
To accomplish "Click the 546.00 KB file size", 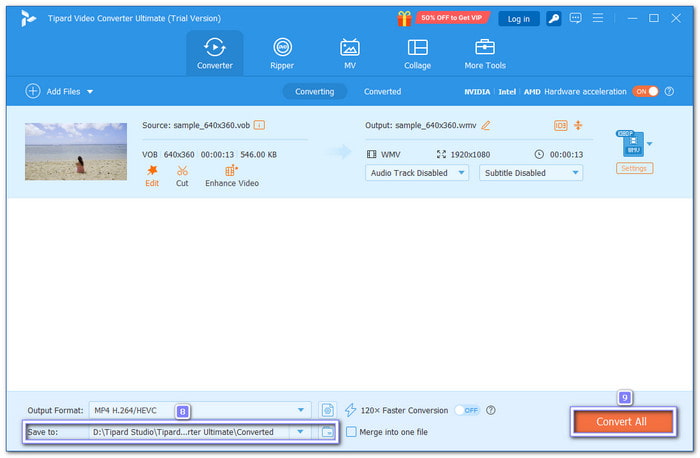I will [x=258, y=154].
